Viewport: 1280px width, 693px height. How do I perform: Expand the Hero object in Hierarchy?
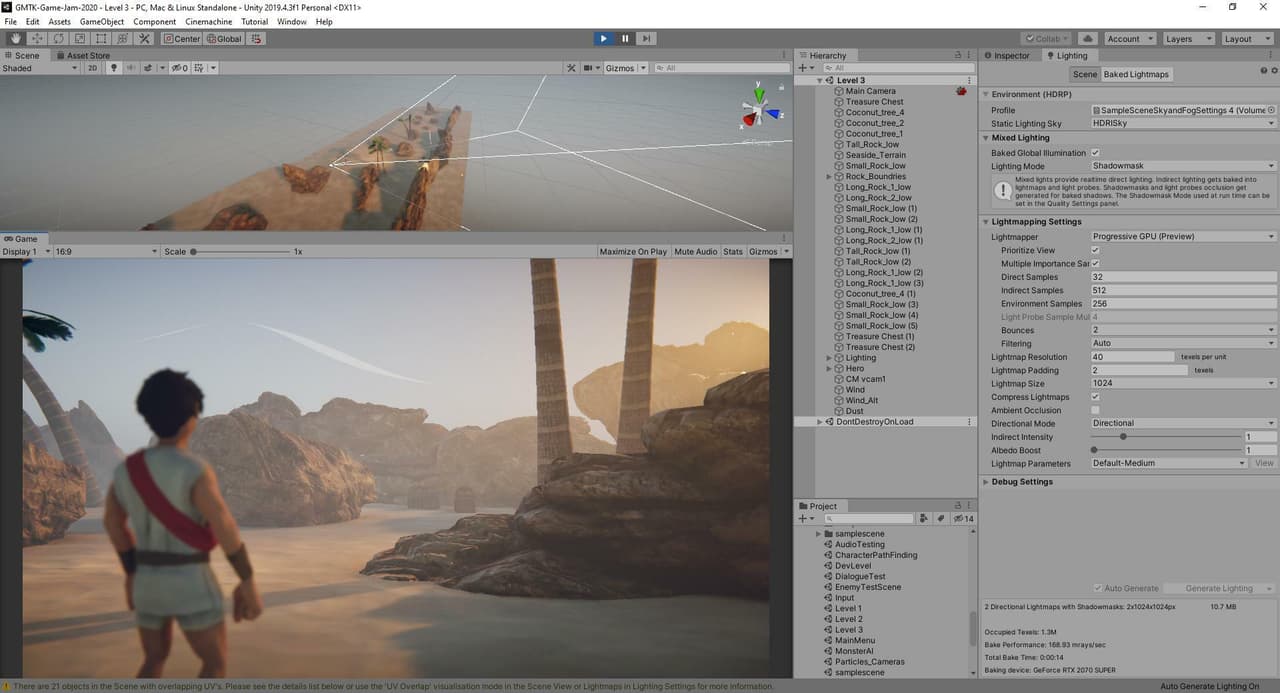pyautogui.click(x=829, y=369)
